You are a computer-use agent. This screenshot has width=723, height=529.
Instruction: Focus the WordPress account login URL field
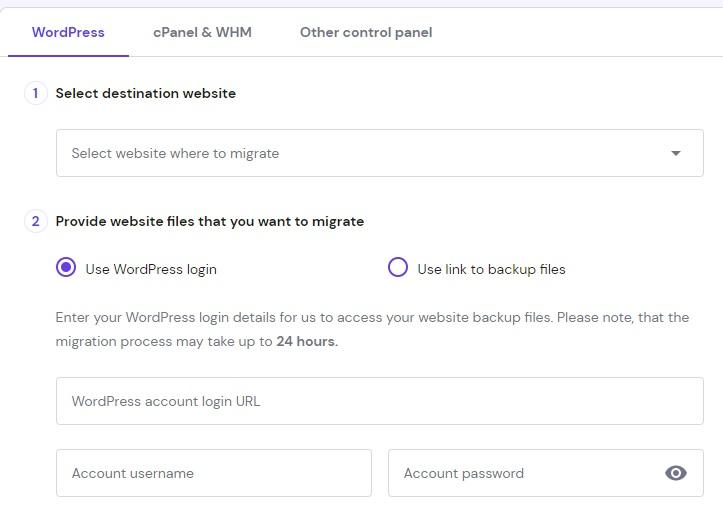[x=380, y=401]
